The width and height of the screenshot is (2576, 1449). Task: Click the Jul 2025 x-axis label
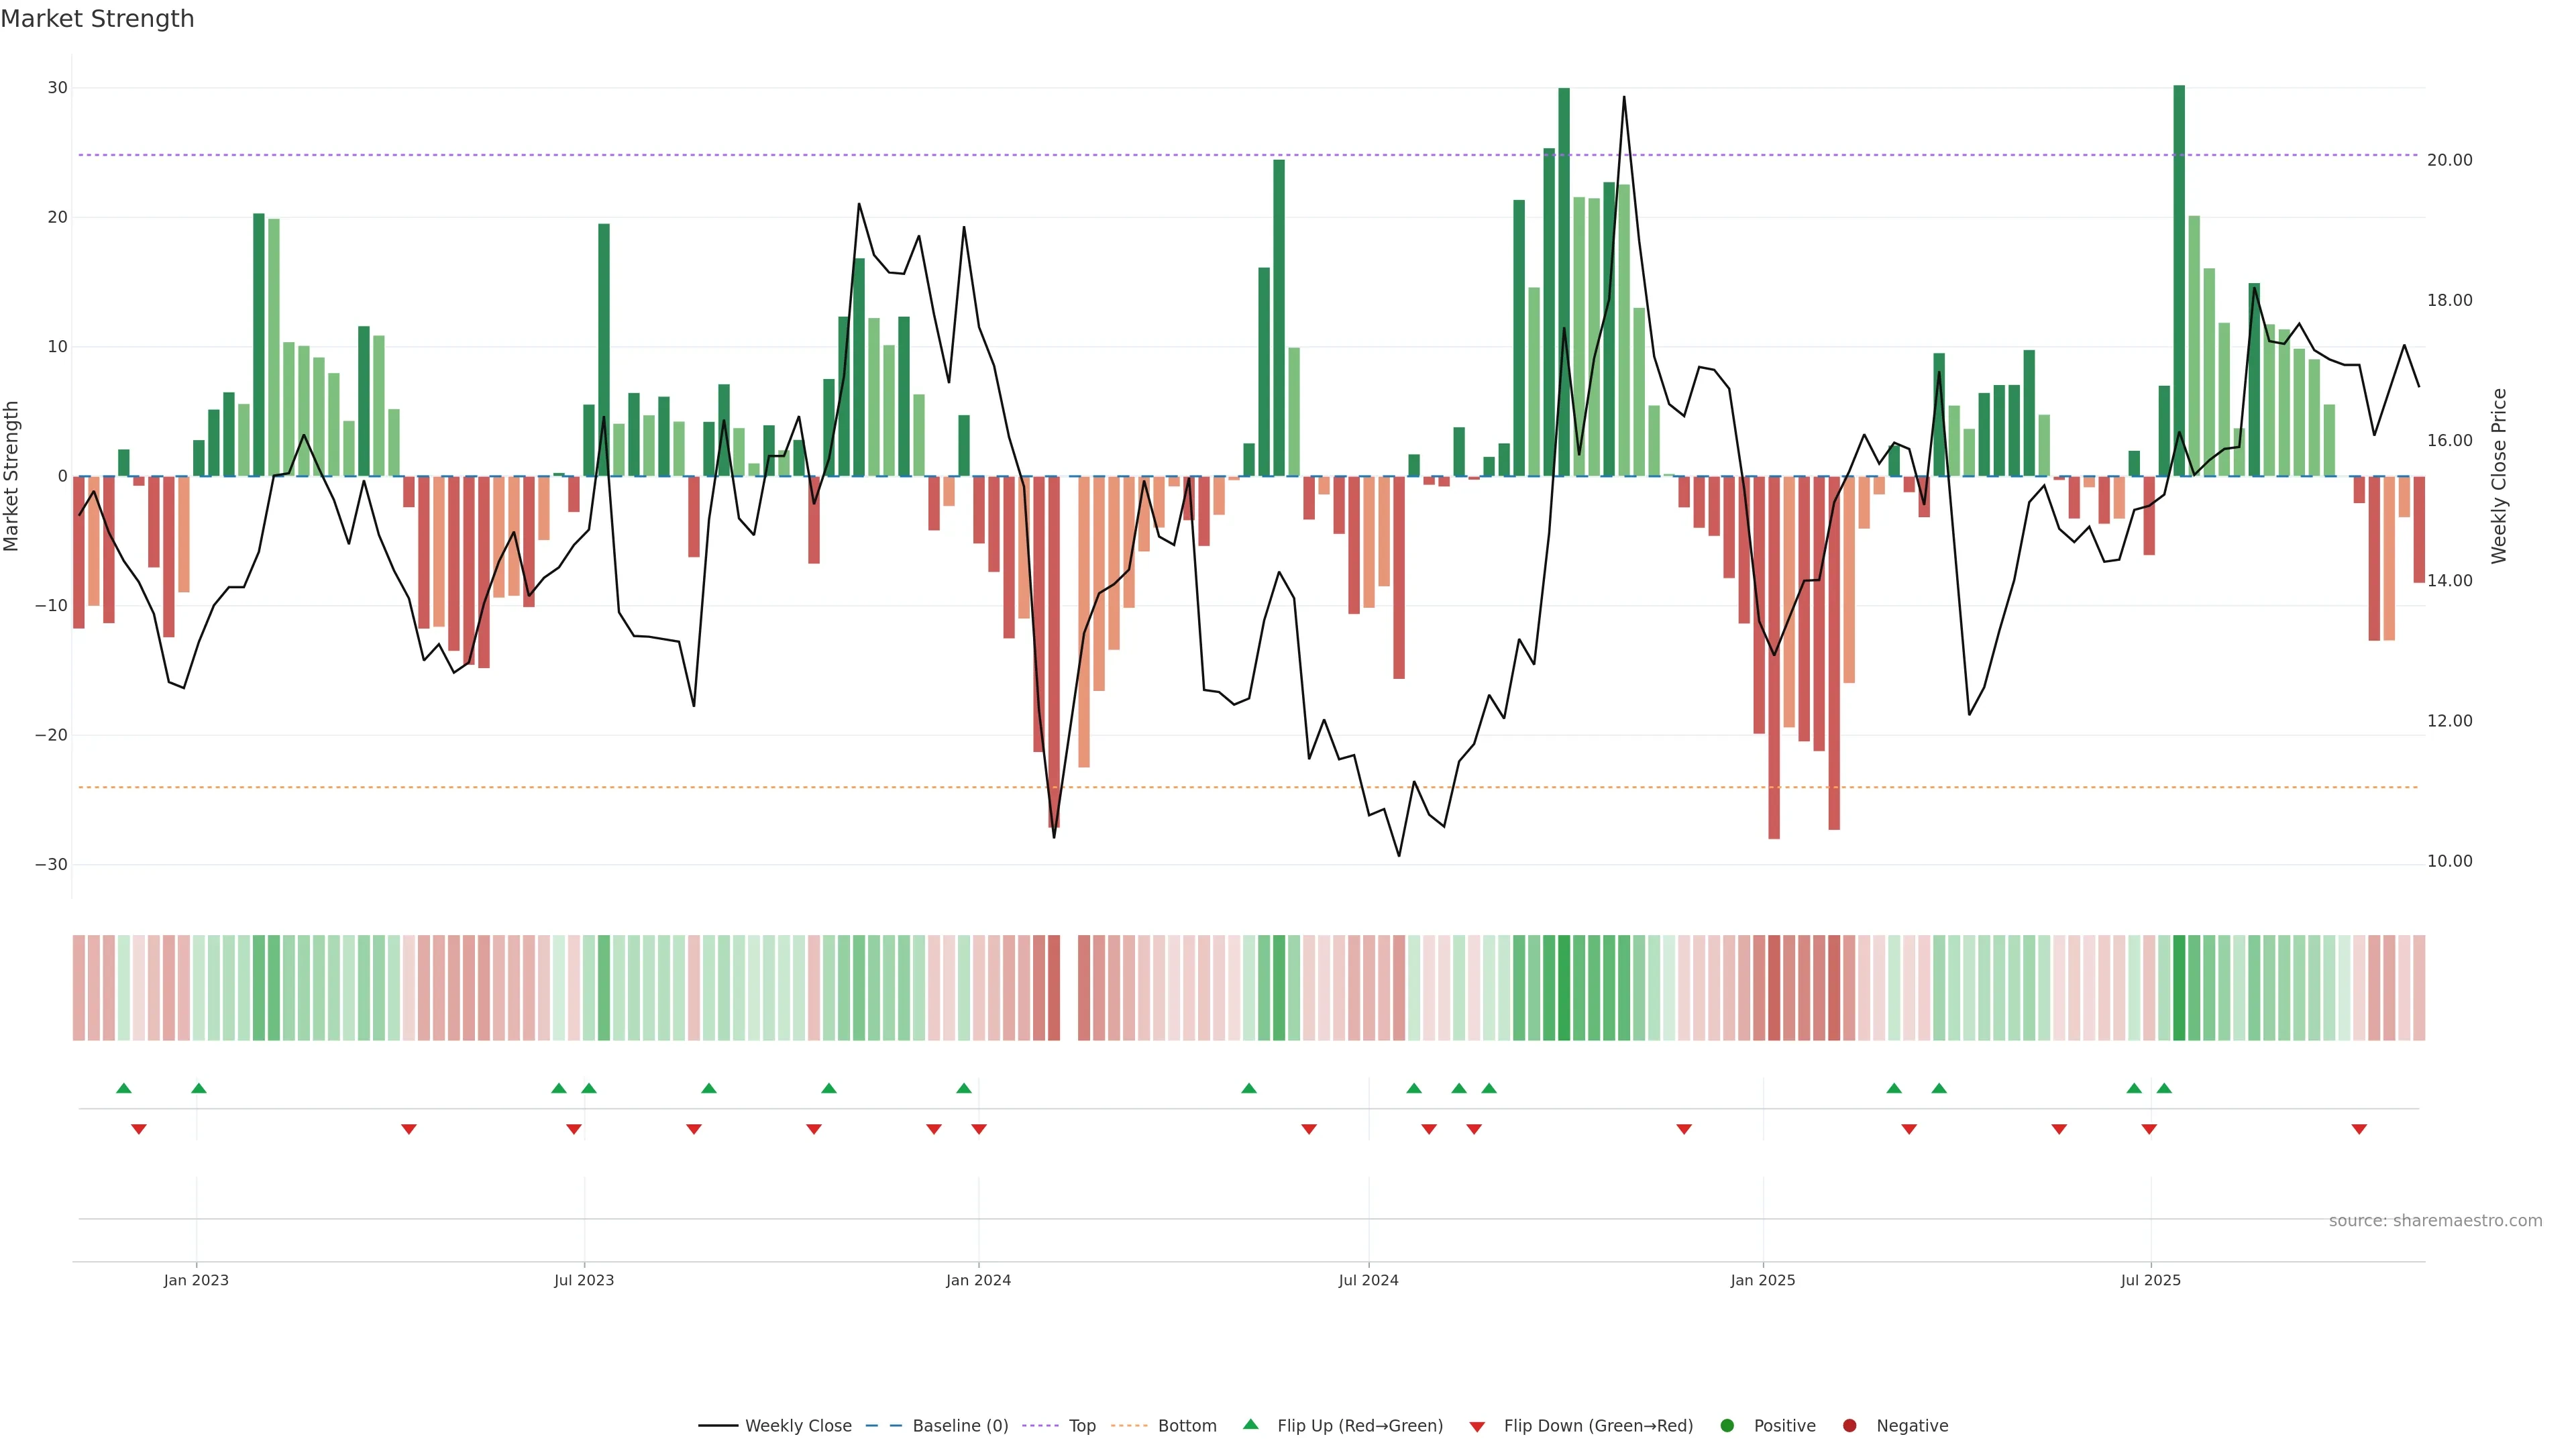coord(2150,1280)
